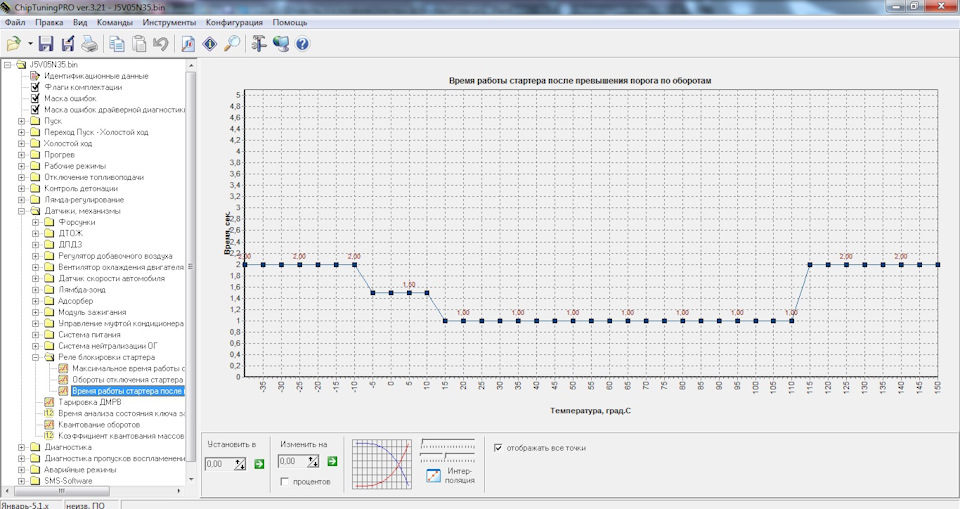Click the curve shape preview thumbnail
This screenshot has height=509, width=960.
click(x=382, y=464)
